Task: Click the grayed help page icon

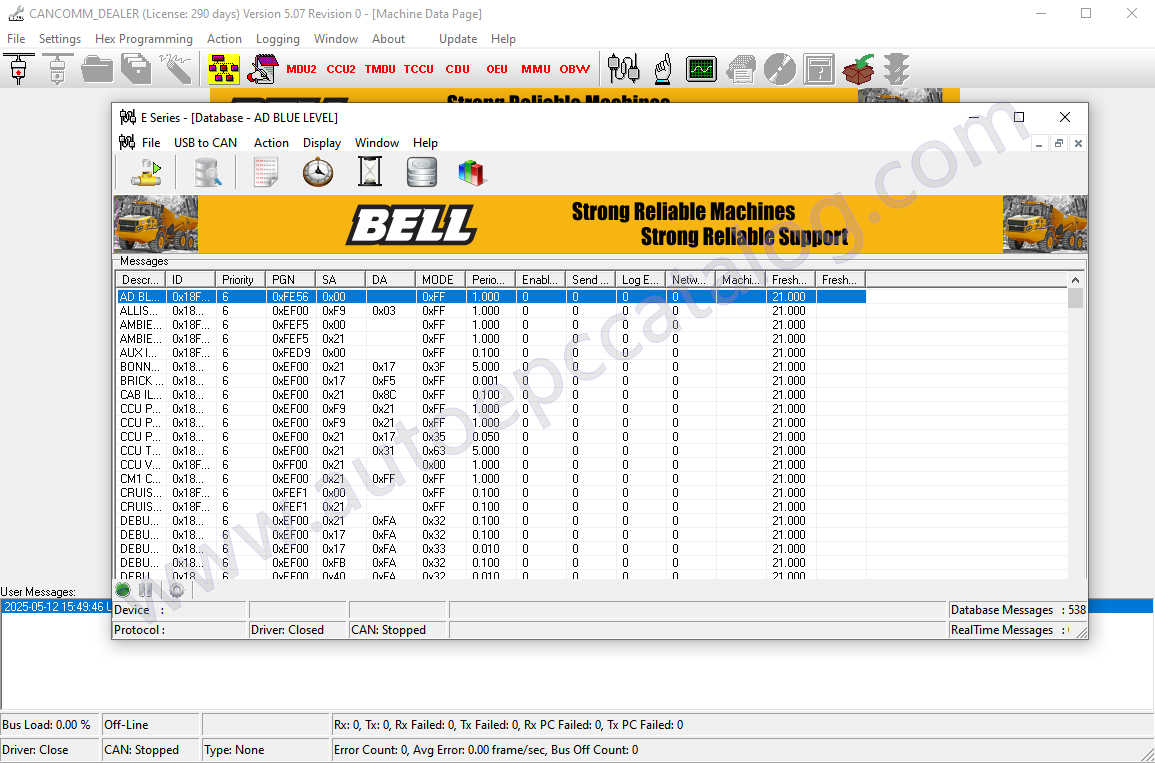Action: pyautogui.click(x=818, y=69)
